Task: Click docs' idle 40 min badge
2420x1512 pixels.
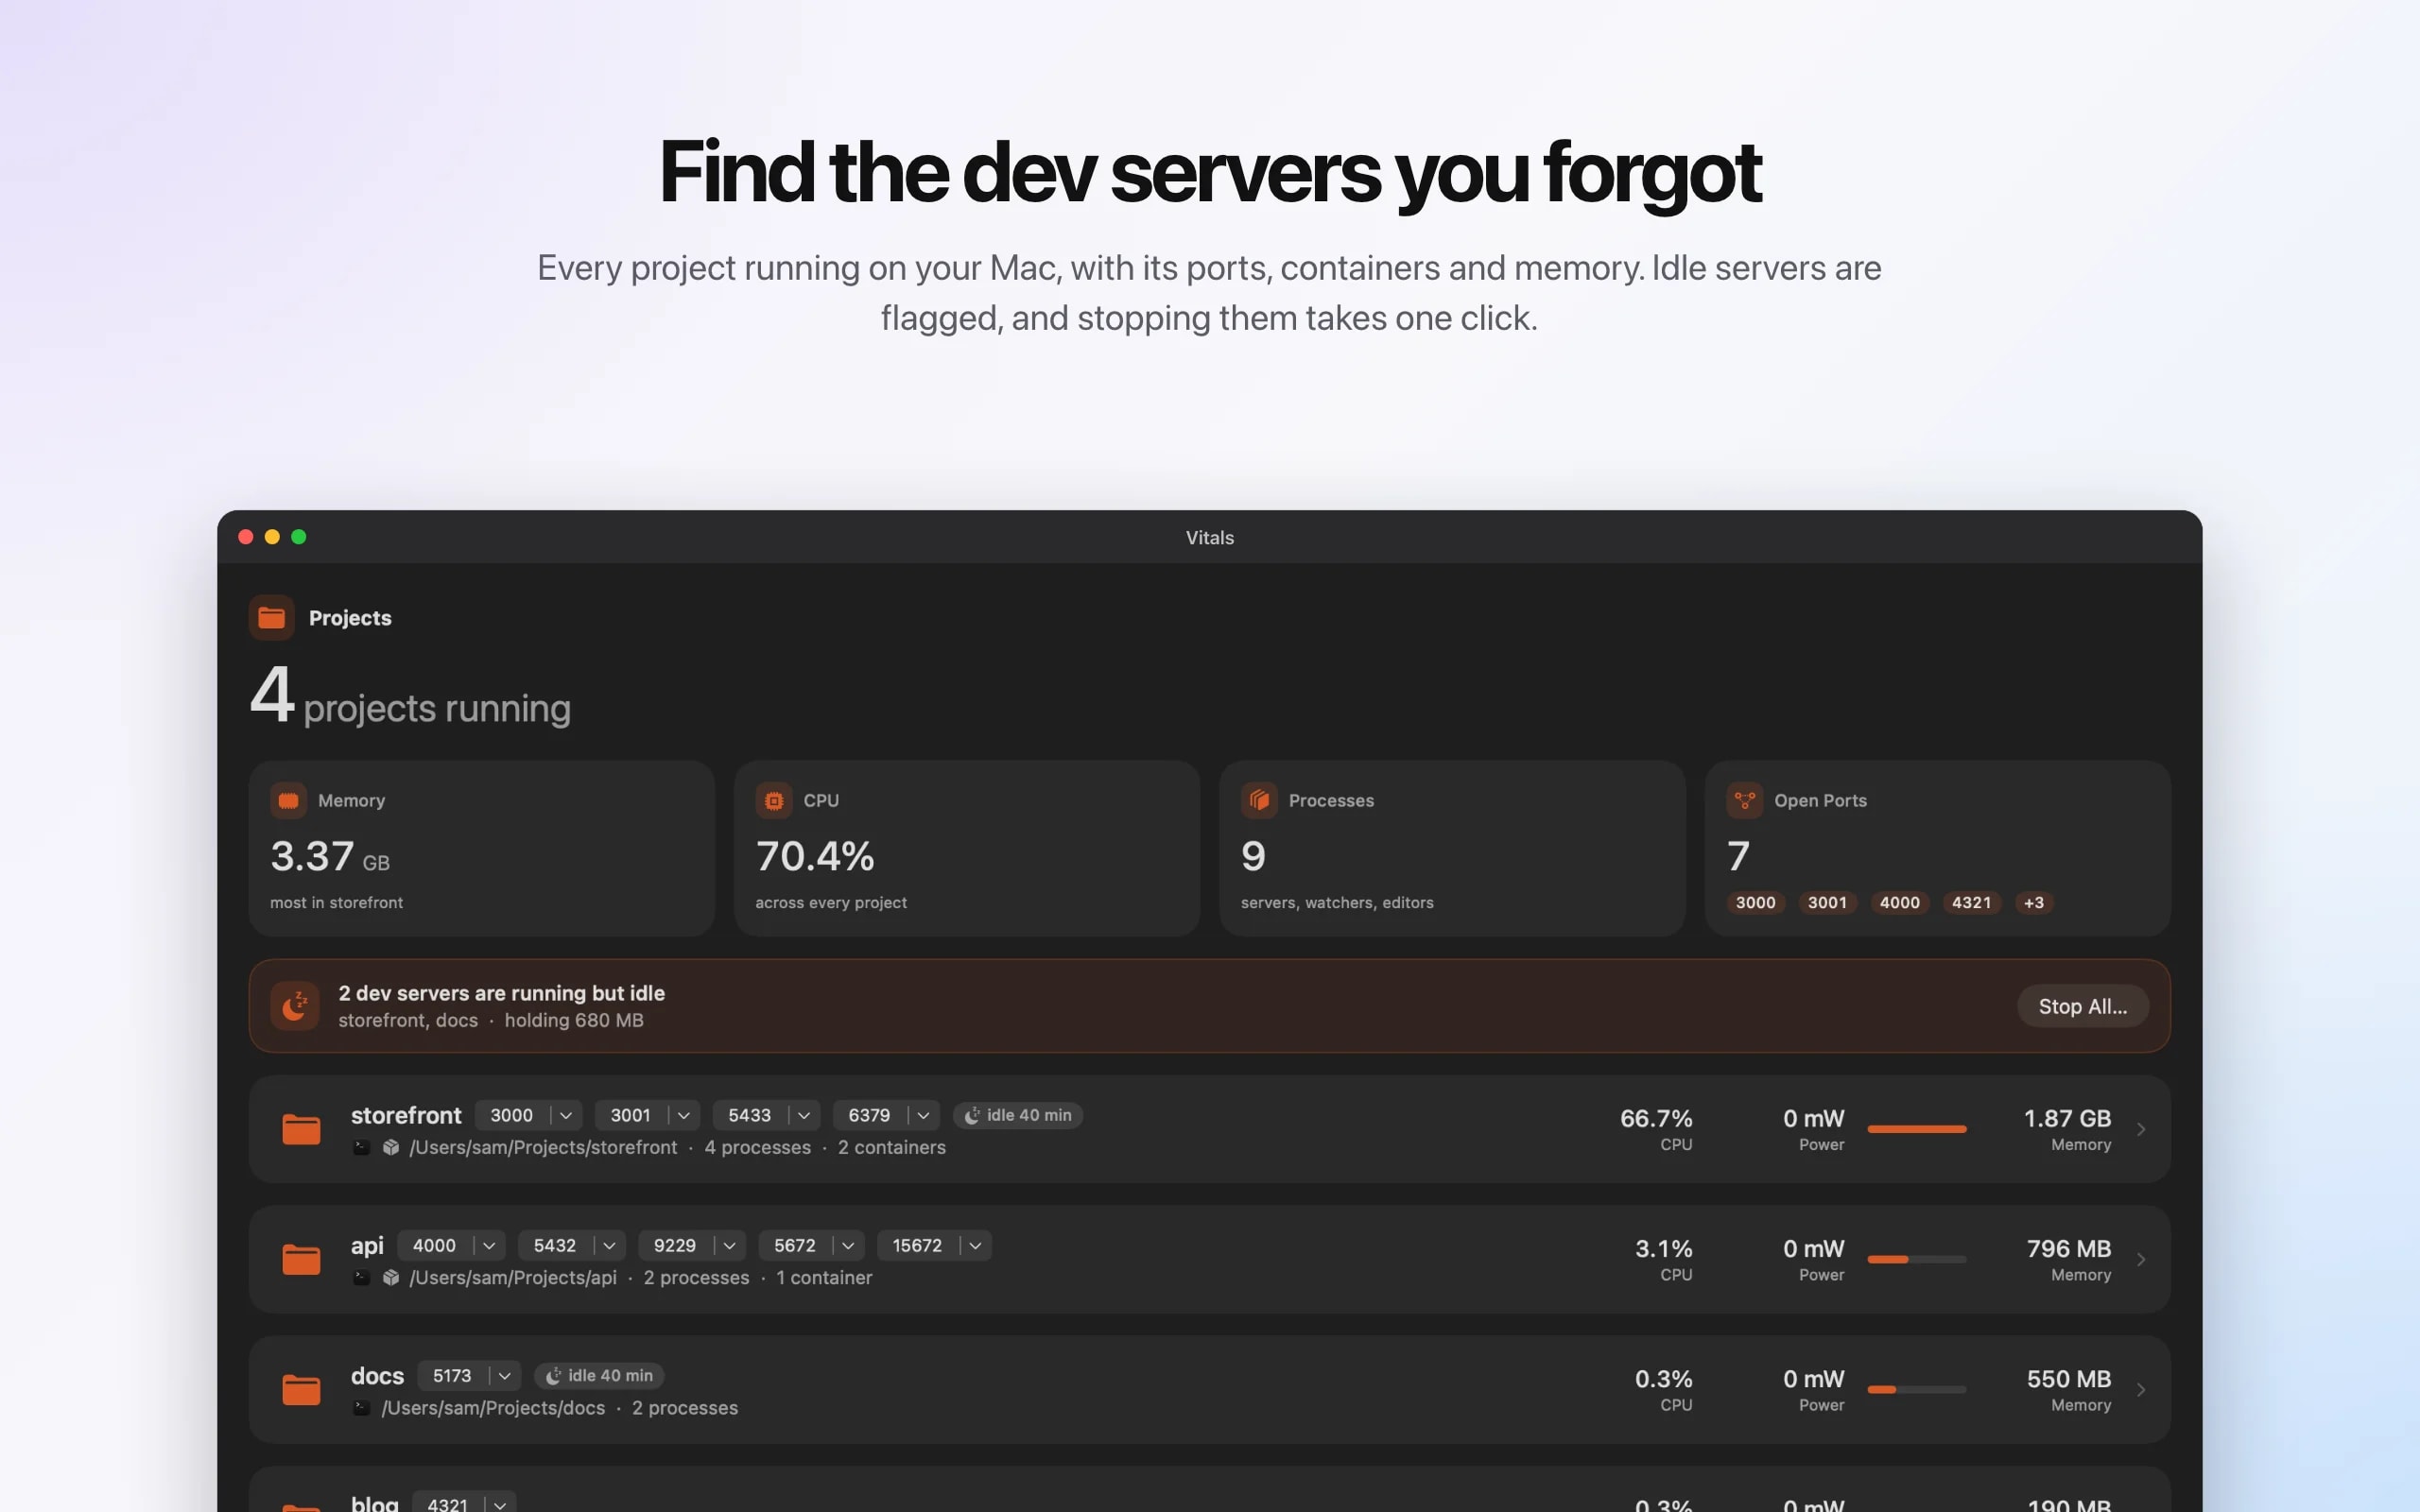Action: [x=599, y=1375]
